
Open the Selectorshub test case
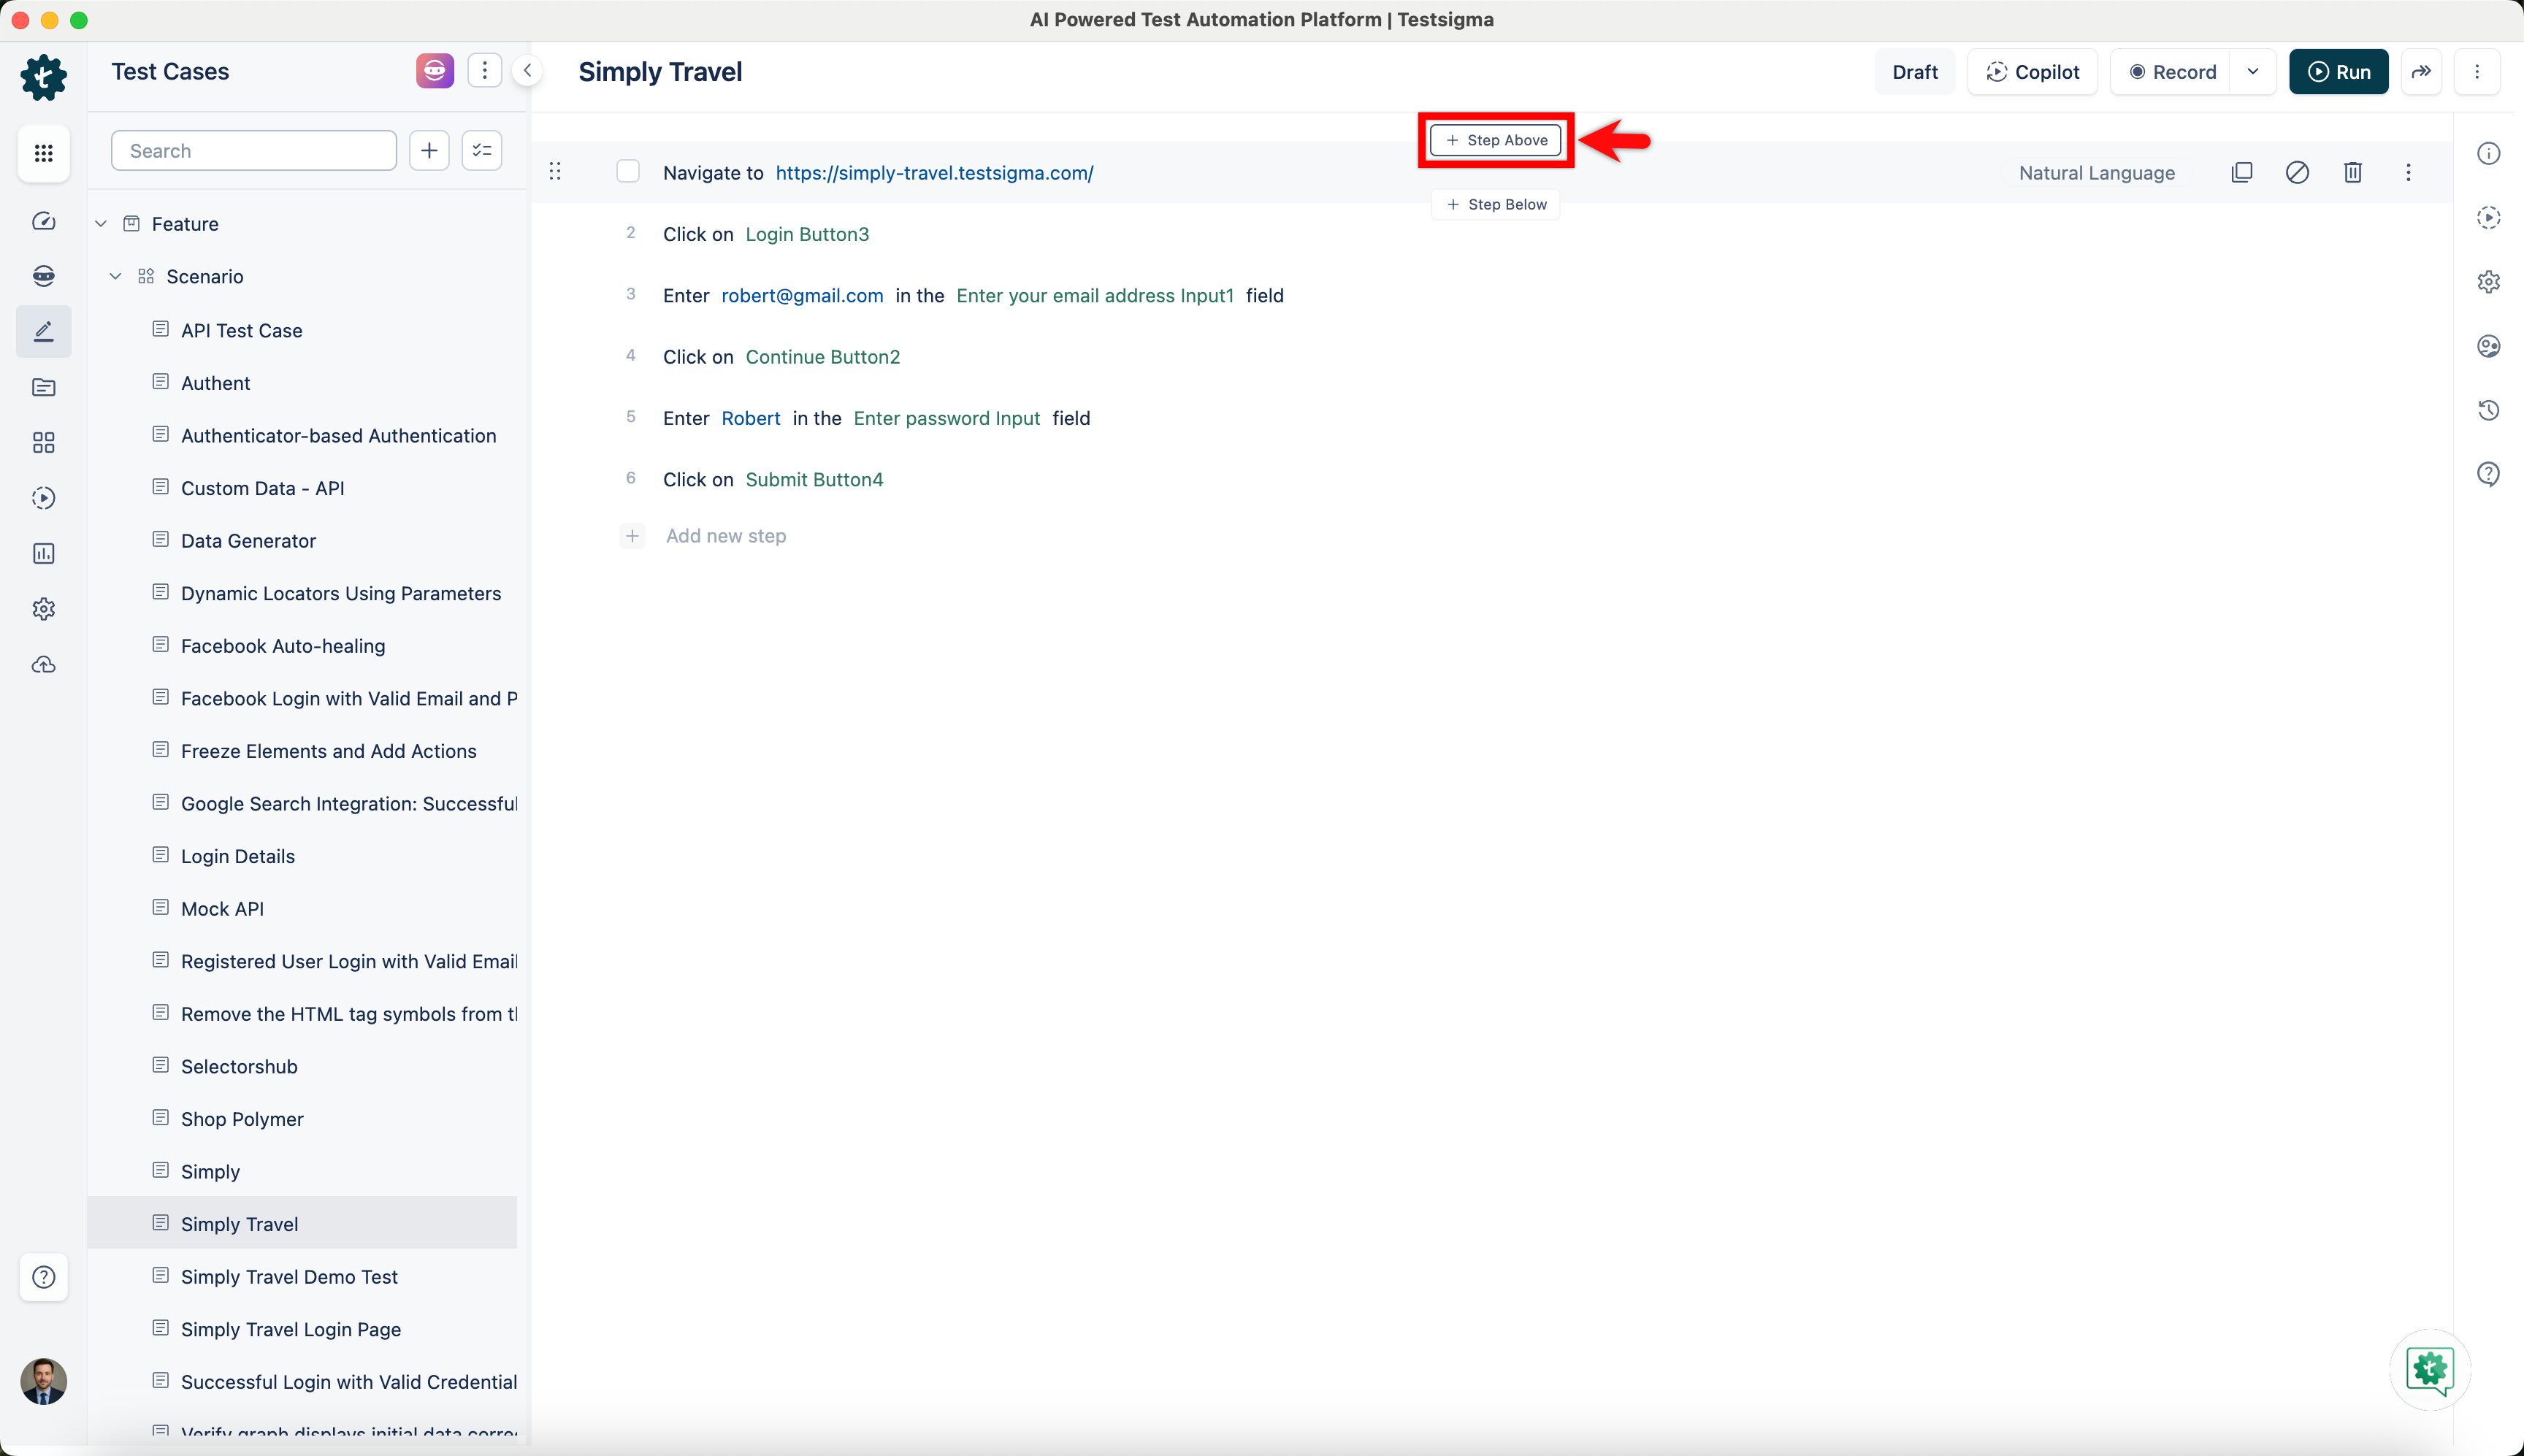(239, 1067)
